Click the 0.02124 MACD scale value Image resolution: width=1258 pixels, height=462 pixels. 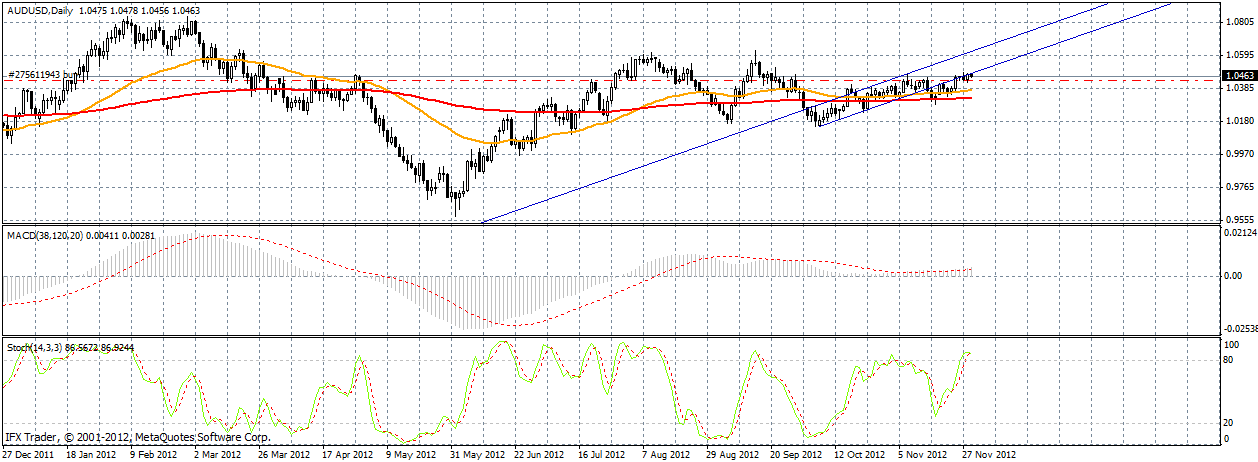click(1241, 233)
